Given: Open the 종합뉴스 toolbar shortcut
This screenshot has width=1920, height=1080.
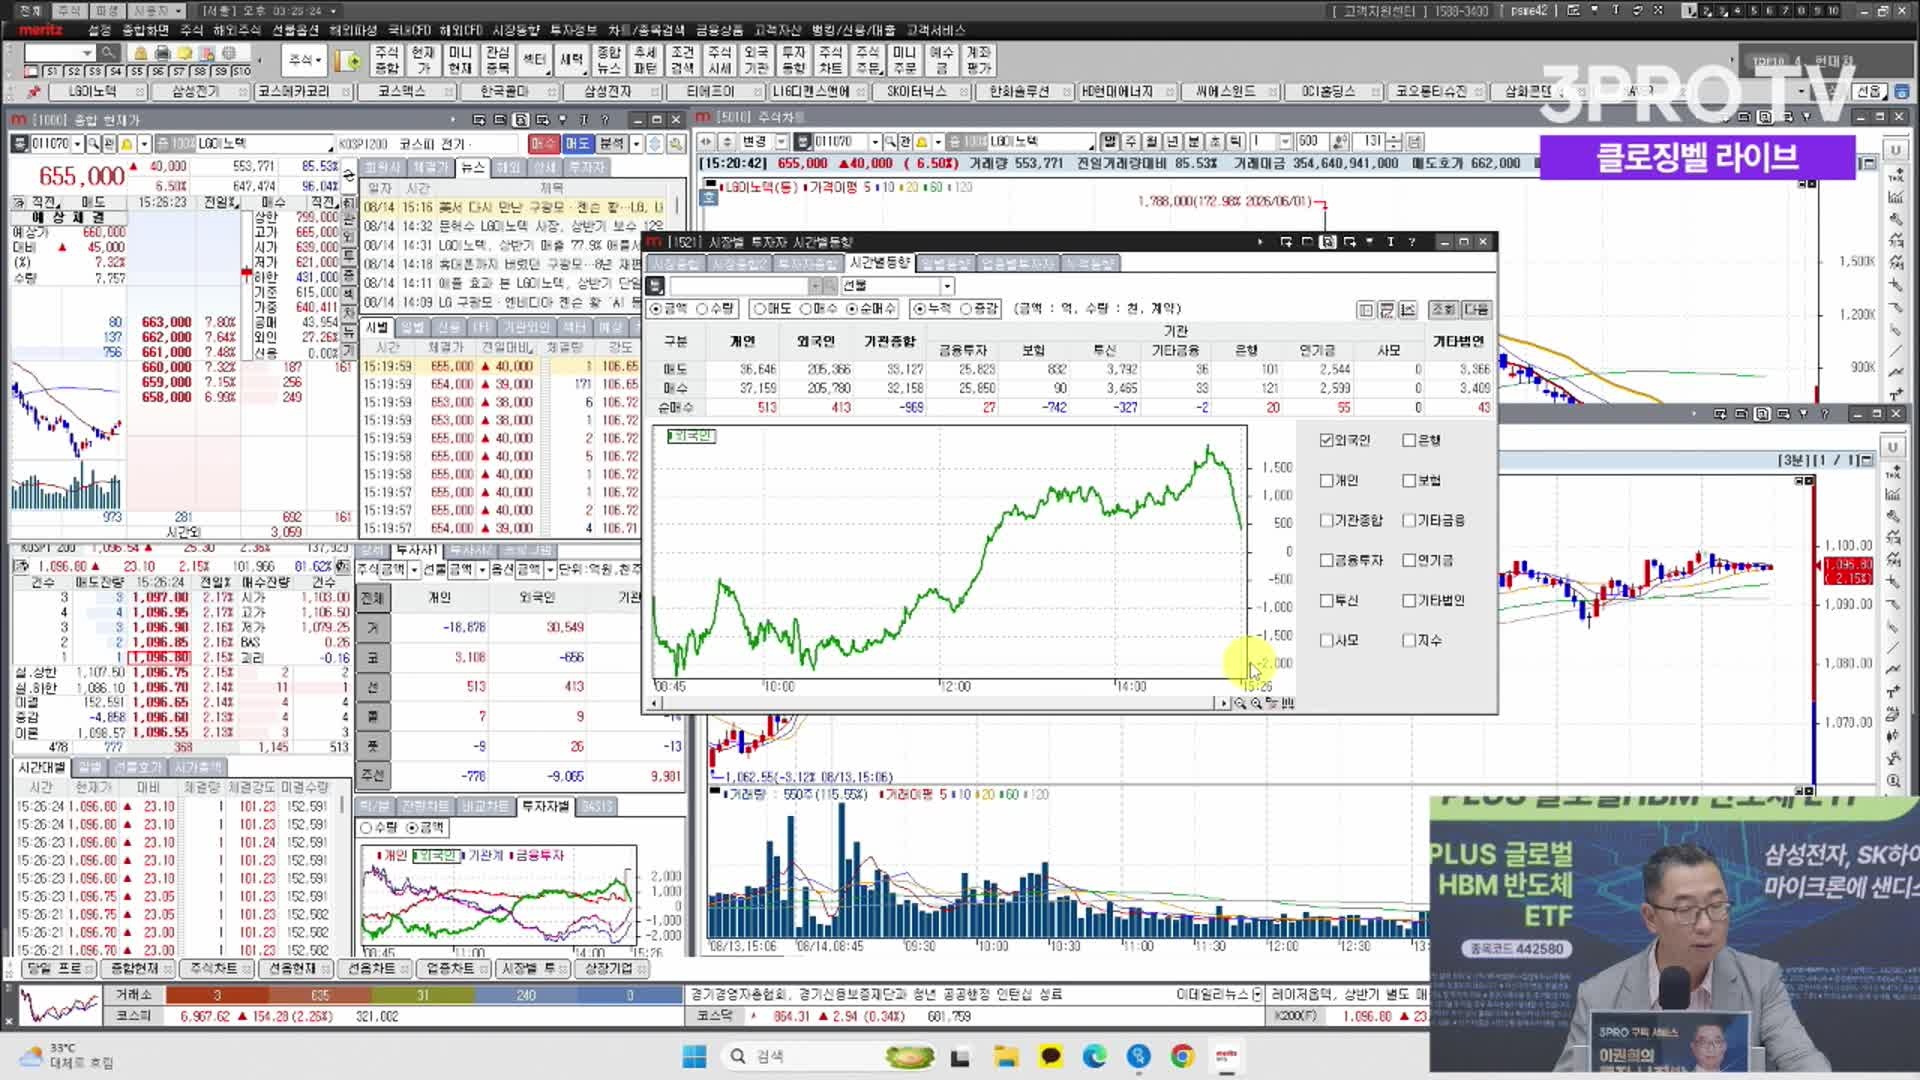Looking at the screenshot, I should coord(609,60).
